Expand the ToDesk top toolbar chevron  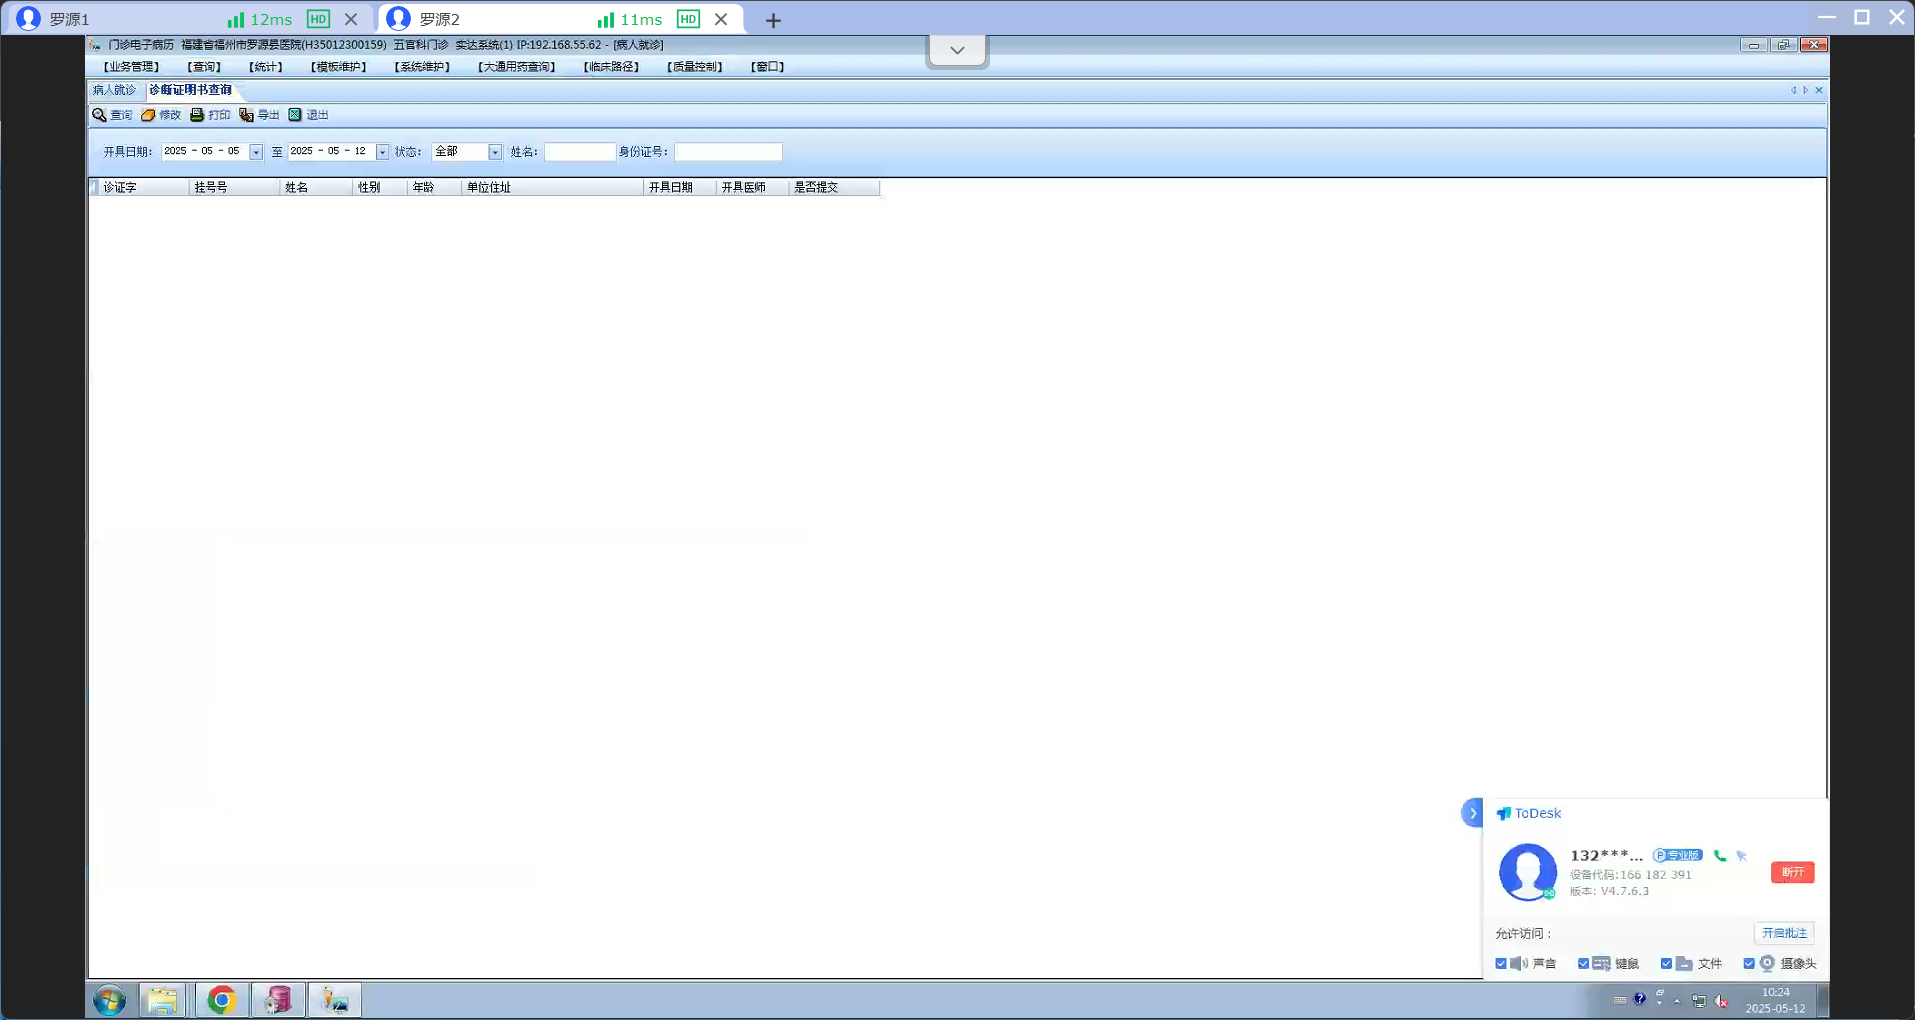pos(957,50)
